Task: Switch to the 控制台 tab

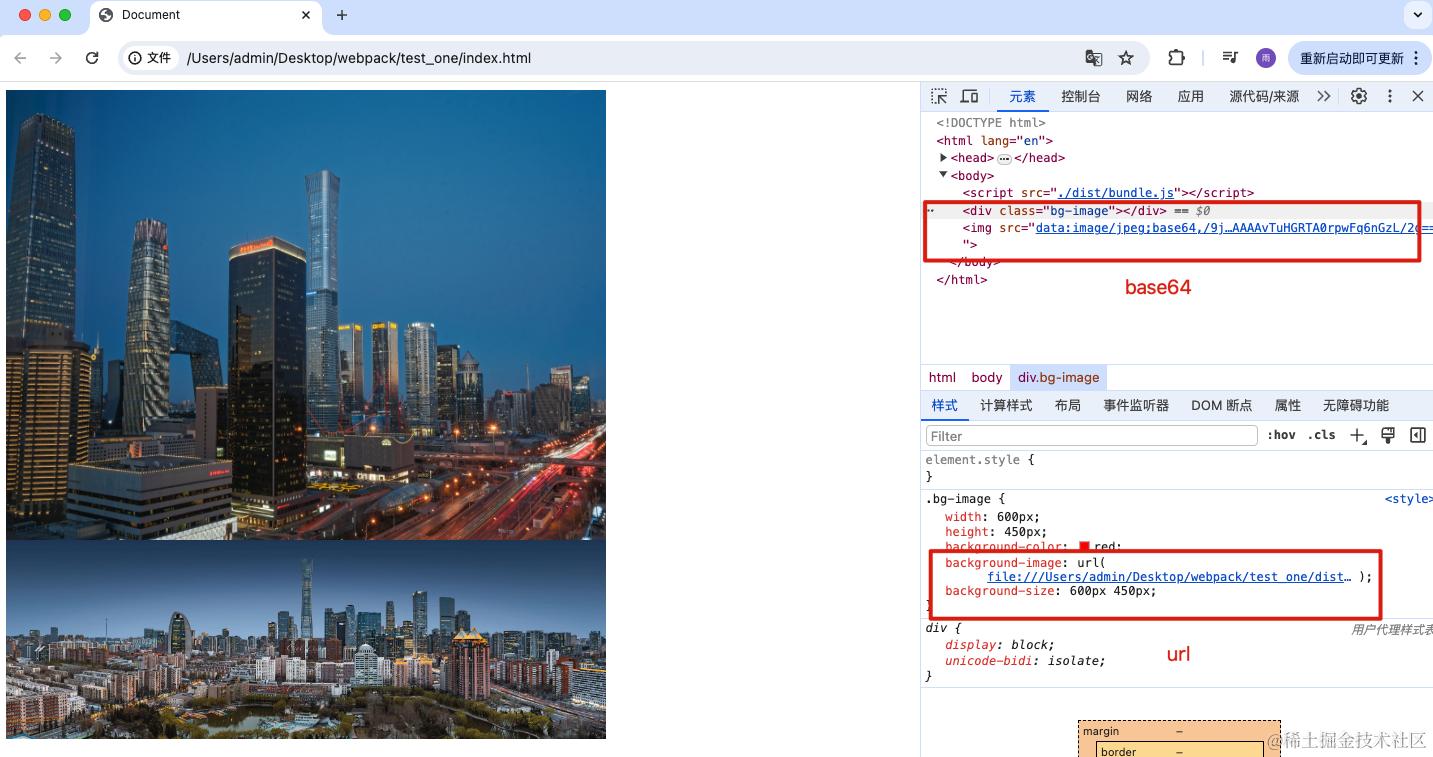Action: click(x=1081, y=96)
